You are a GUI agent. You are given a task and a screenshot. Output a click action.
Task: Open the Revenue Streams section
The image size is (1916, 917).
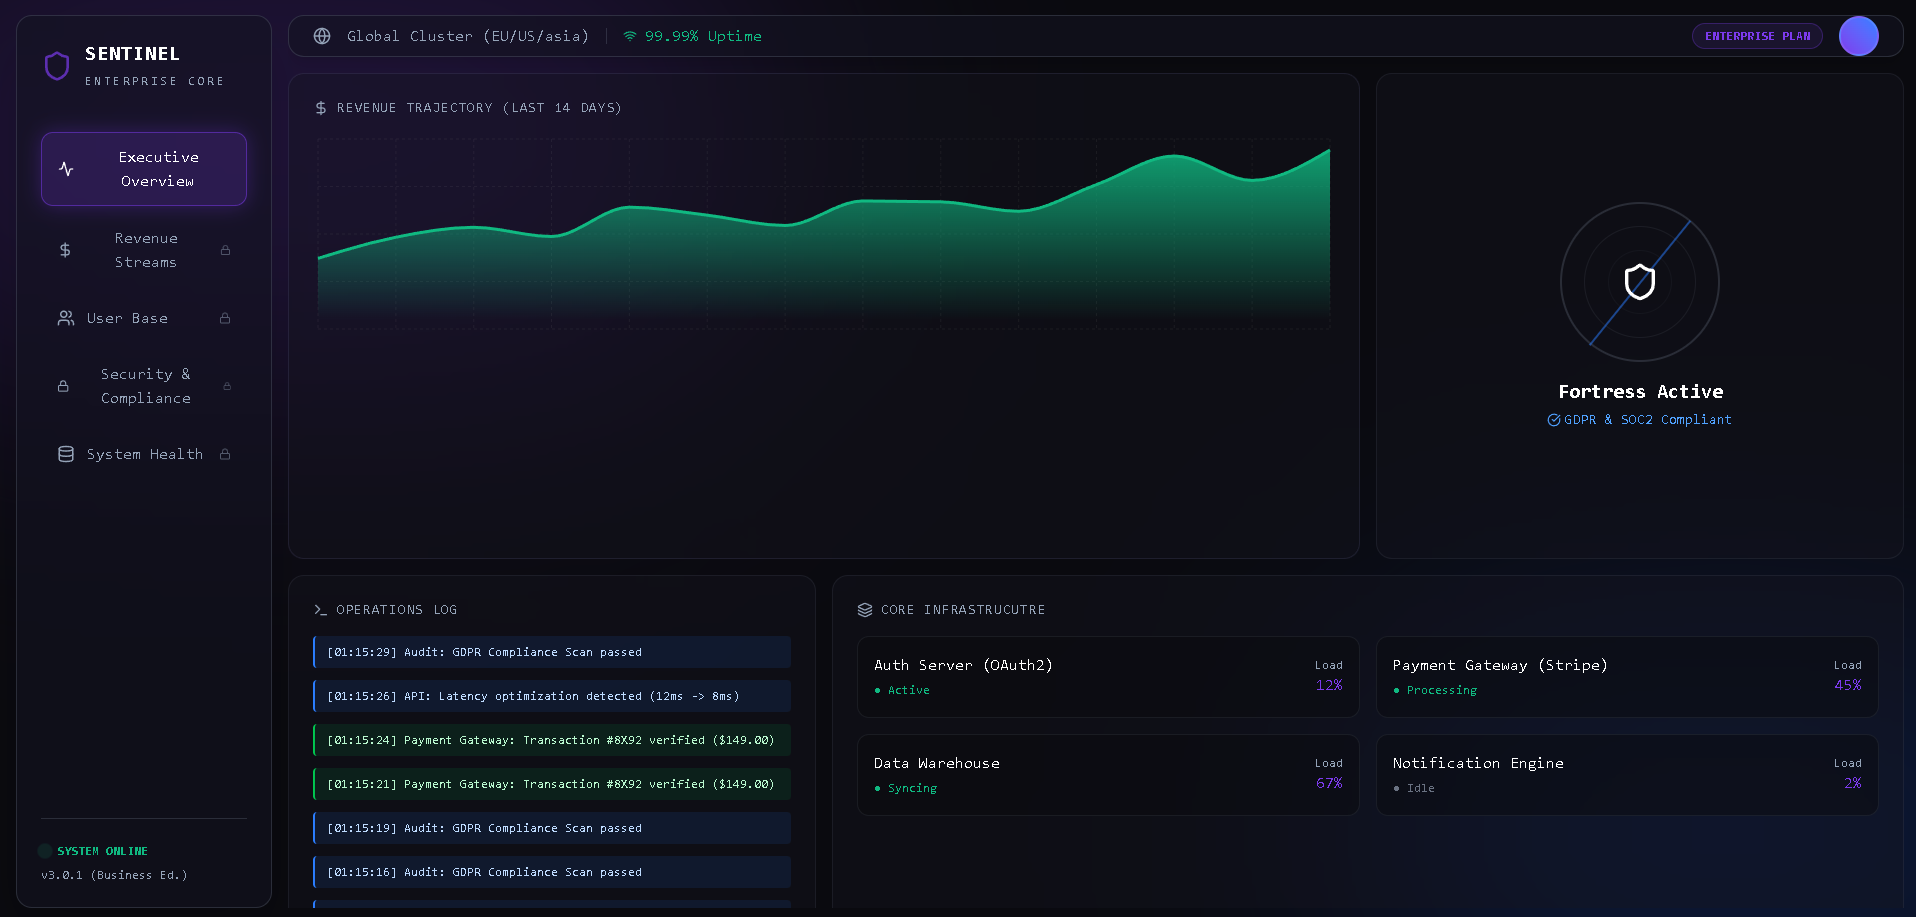click(144, 250)
